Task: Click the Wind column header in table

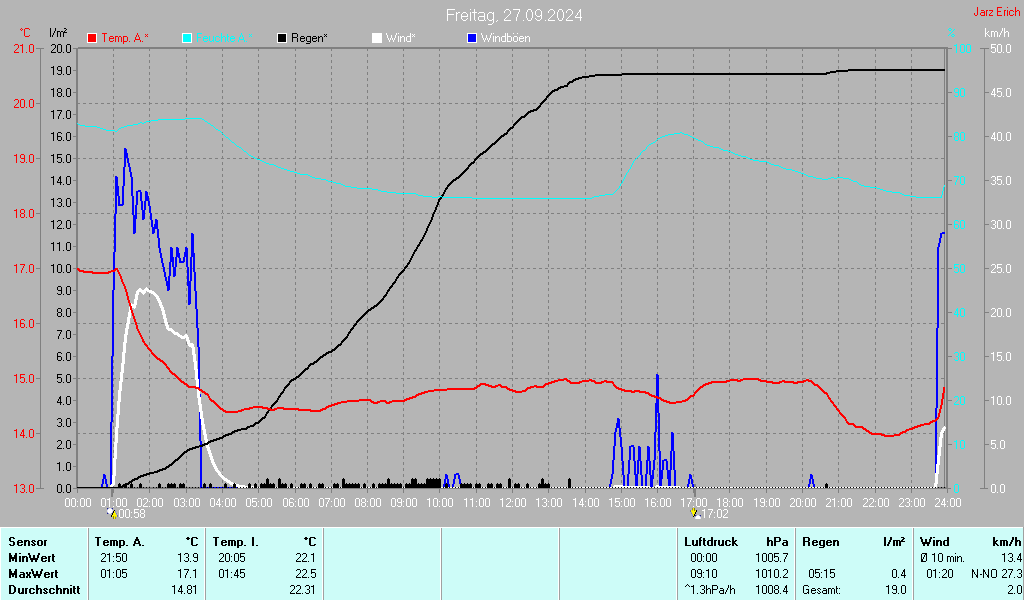Action: tap(935, 542)
